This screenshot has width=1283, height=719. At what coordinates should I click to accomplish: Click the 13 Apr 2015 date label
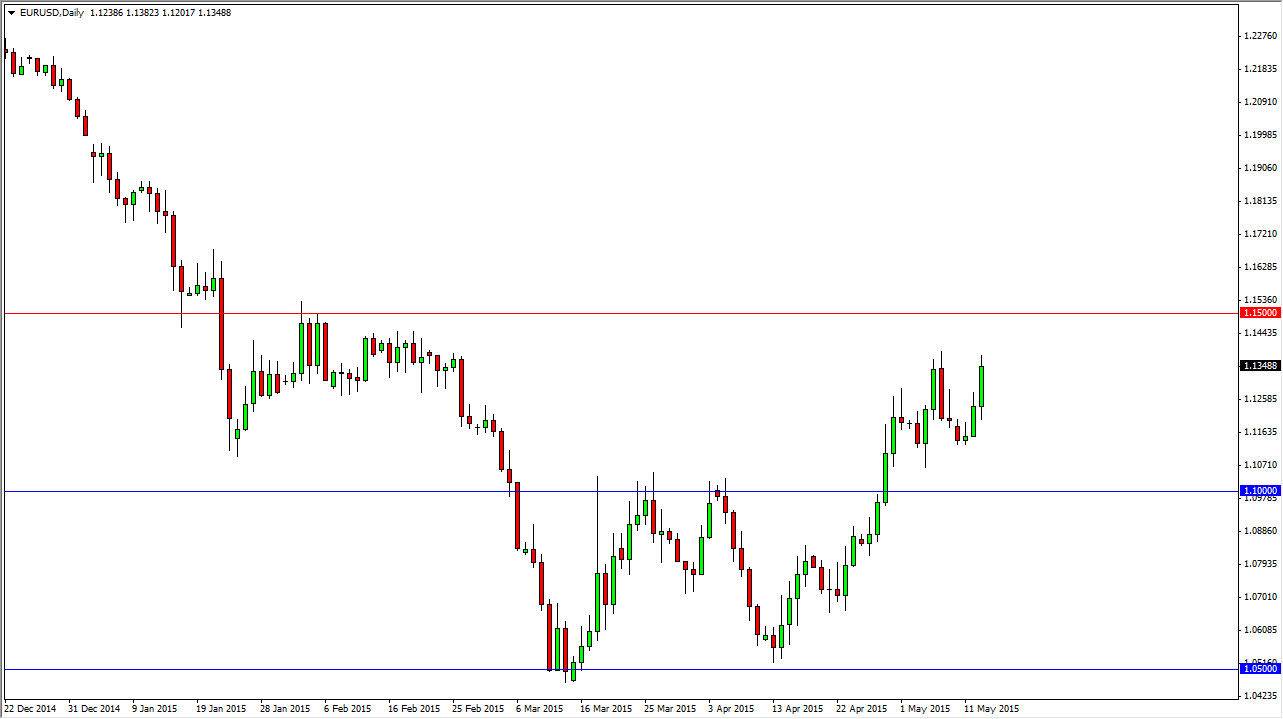[798, 709]
